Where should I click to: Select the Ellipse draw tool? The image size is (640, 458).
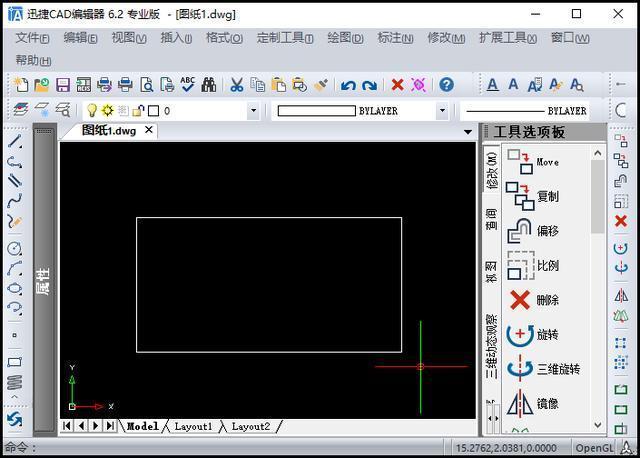pyautogui.click(x=15, y=288)
